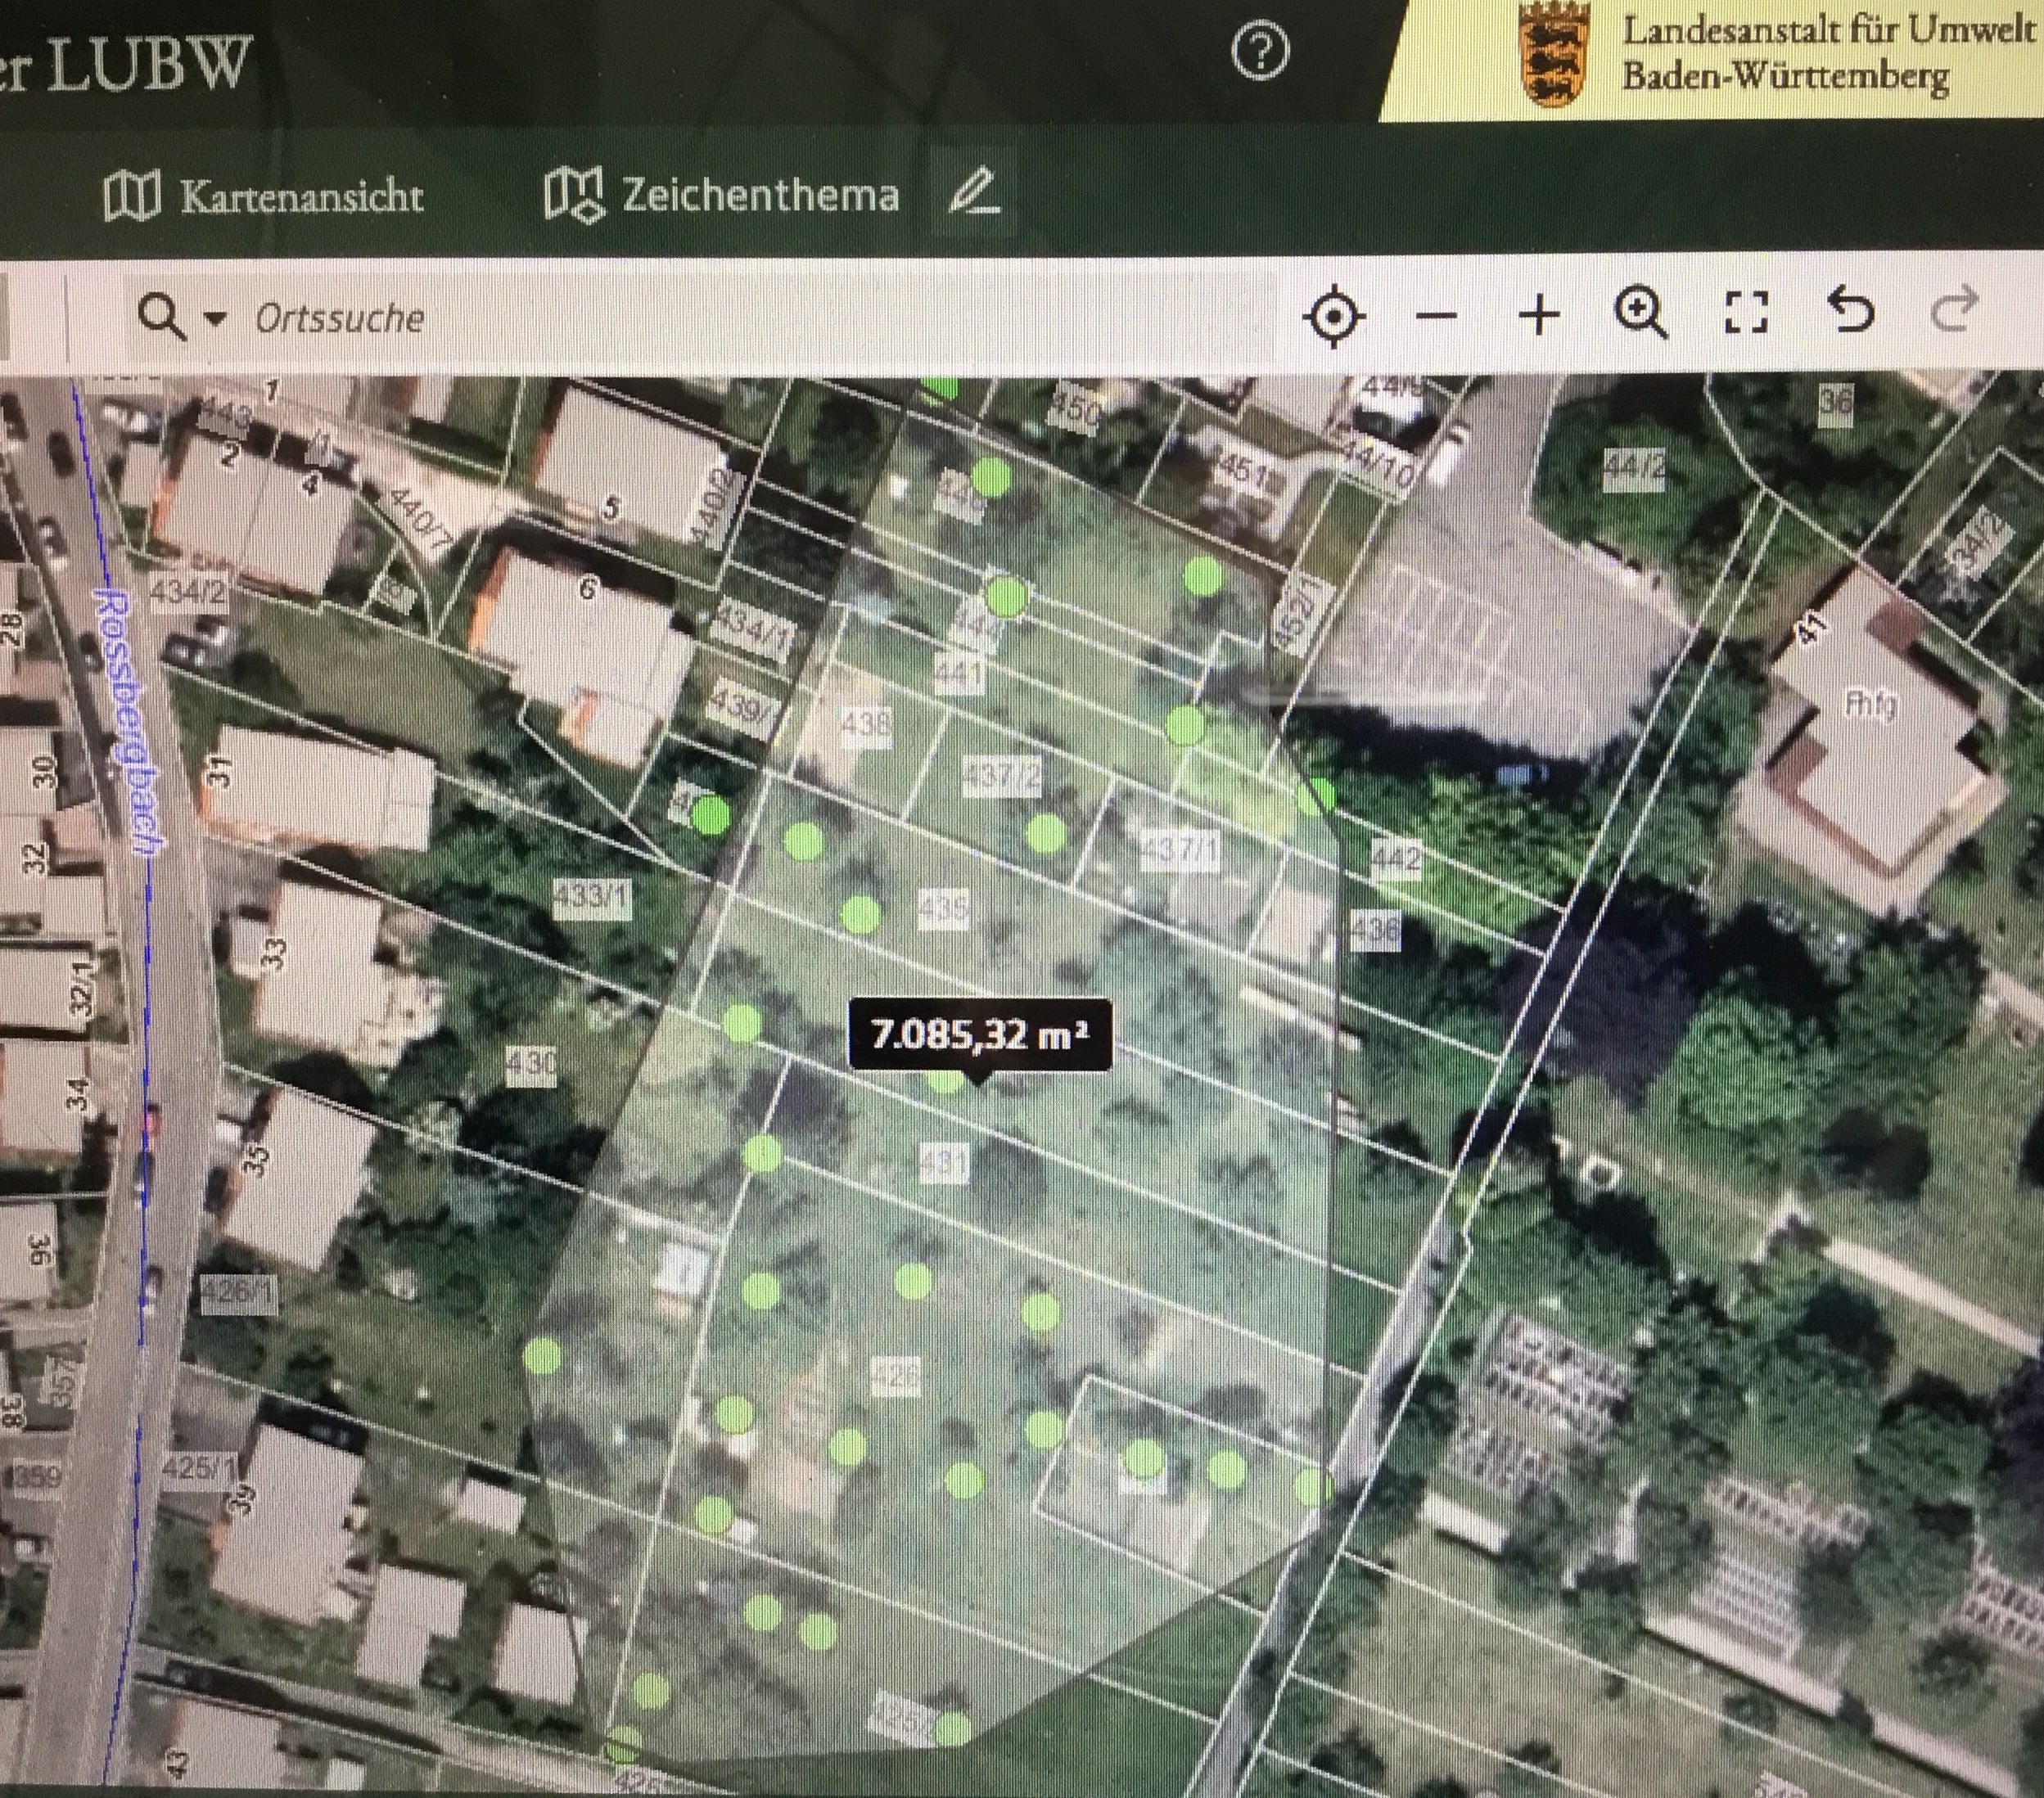Click the locate position crosshair icon
The height and width of the screenshot is (1798, 2044).
point(1335,316)
